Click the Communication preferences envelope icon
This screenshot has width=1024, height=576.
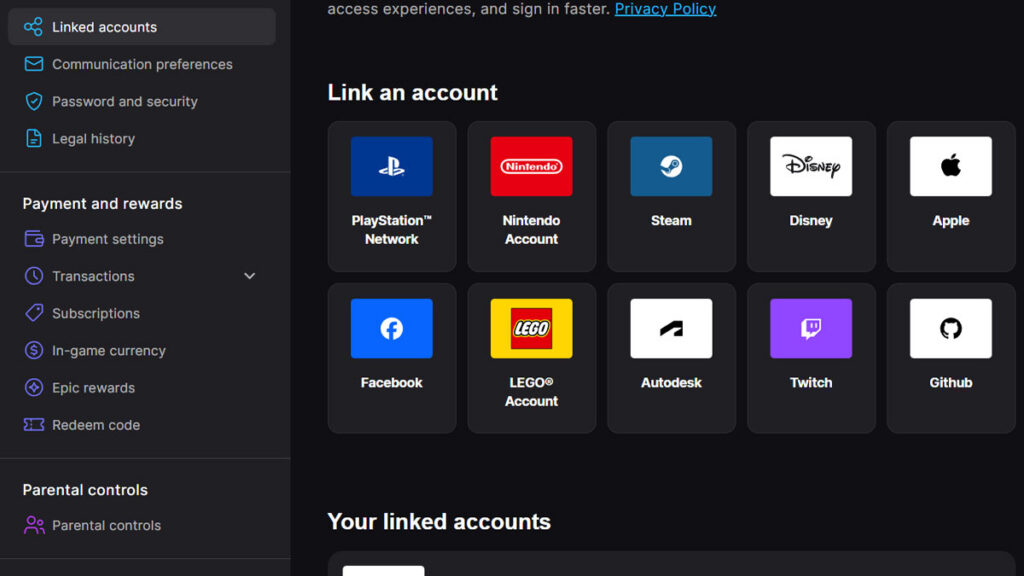pos(33,64)
